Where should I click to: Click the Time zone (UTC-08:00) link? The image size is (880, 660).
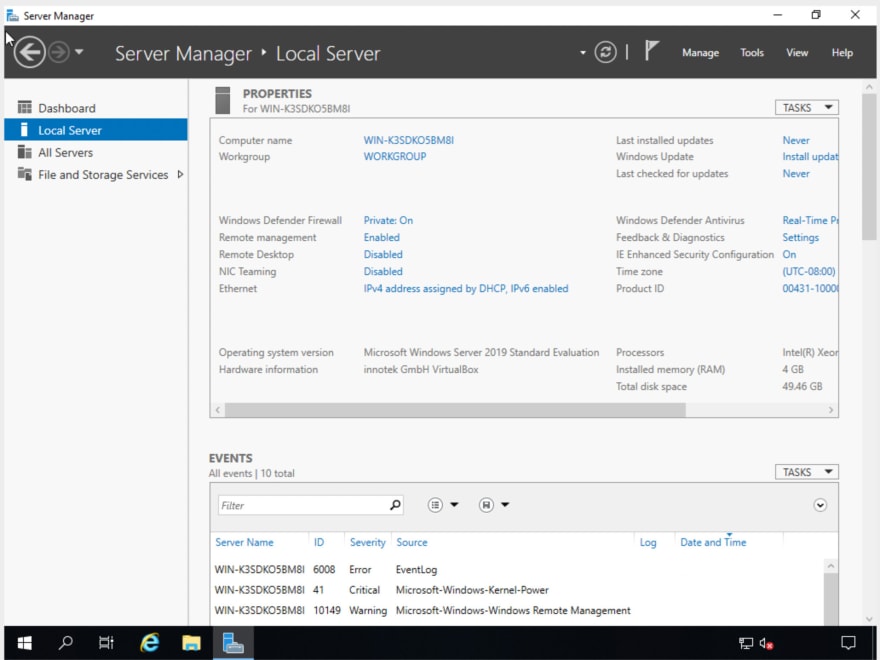[809, 271]
